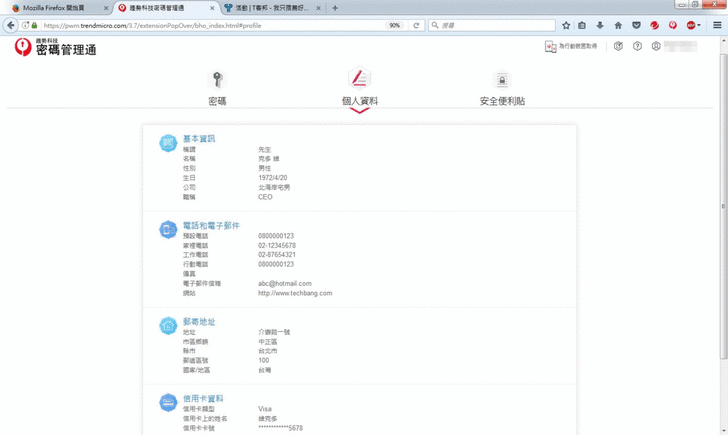Bookmark this page with star icon
This screenshot has width=728, height=435.
566,26
